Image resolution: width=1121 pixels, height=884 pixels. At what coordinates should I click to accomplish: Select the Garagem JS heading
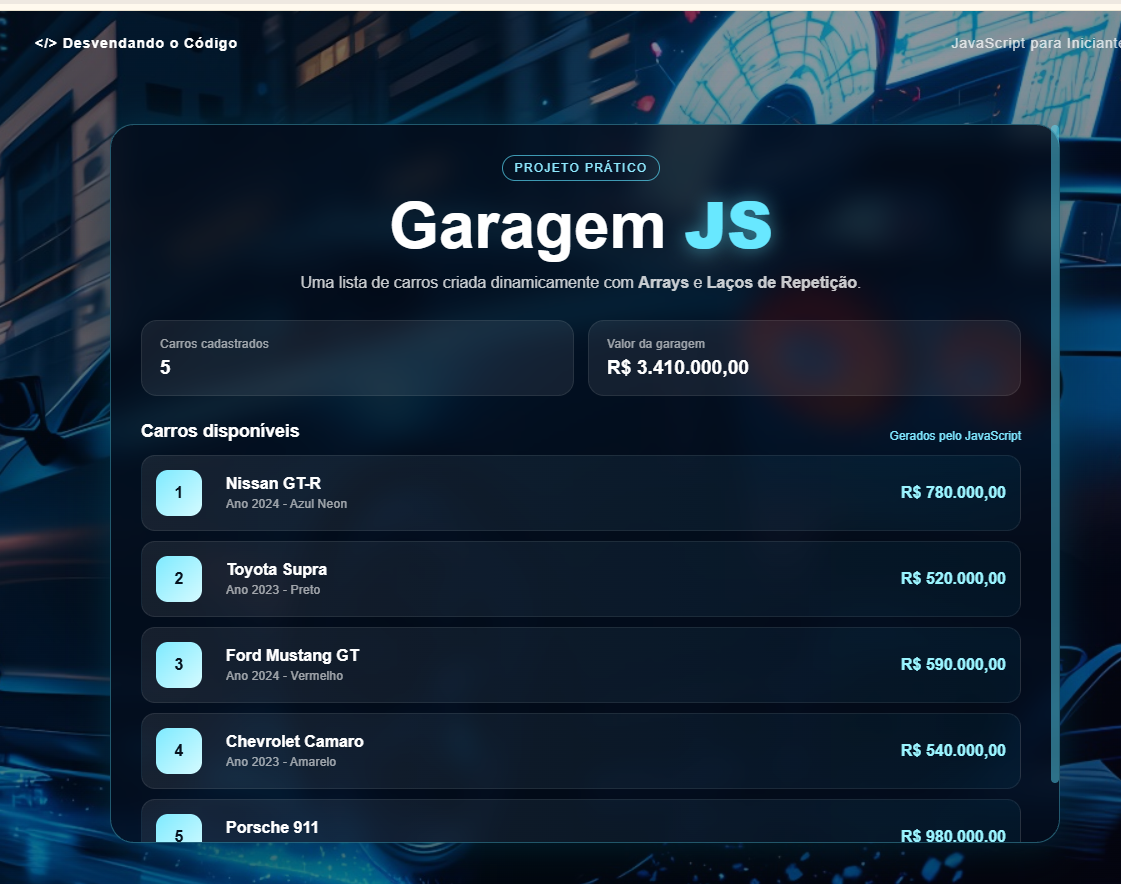tap(581, 226)
